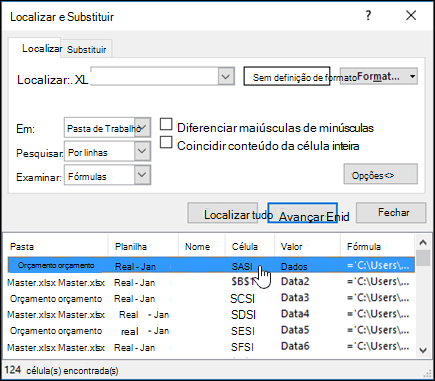435x381 pixels.
Task: Click the Sem definição de formato preview box
Action: point(287,76)
